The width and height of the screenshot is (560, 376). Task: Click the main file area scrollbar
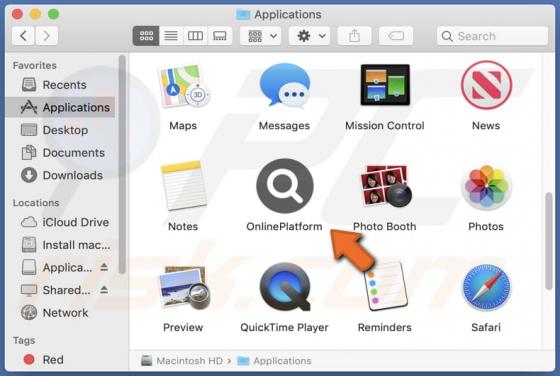pos(549,241)
